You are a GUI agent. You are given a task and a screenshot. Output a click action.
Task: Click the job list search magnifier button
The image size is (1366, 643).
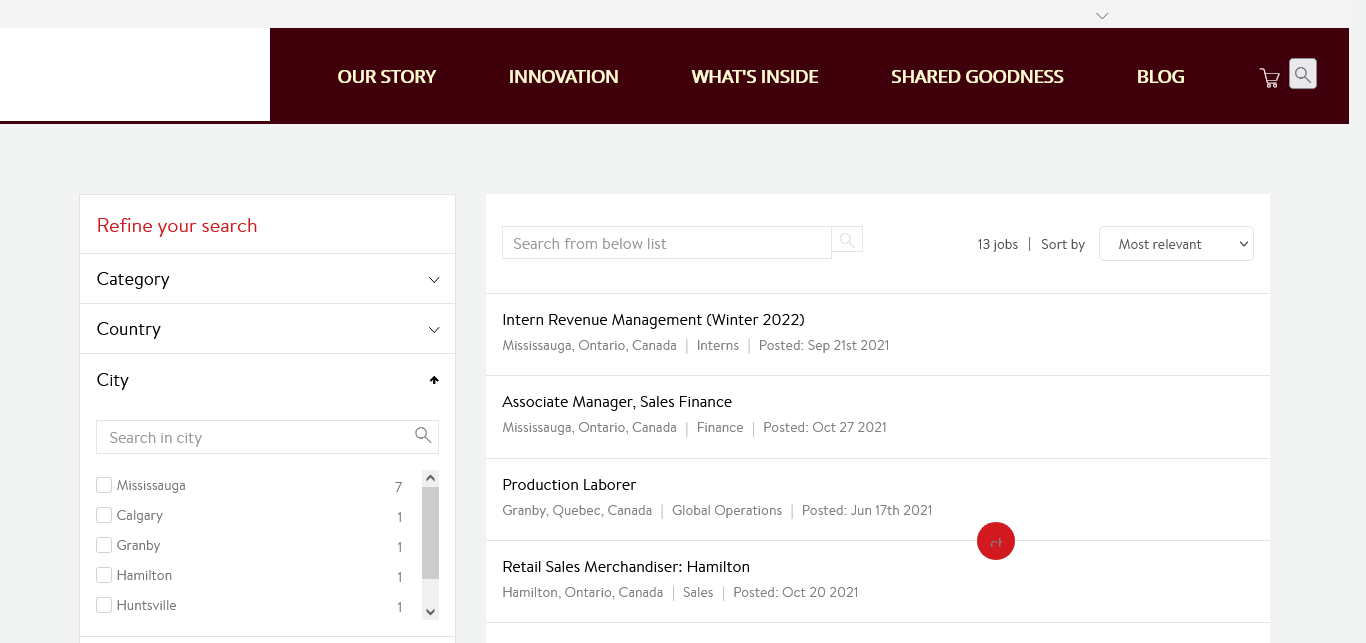click(x=847, y=240)
